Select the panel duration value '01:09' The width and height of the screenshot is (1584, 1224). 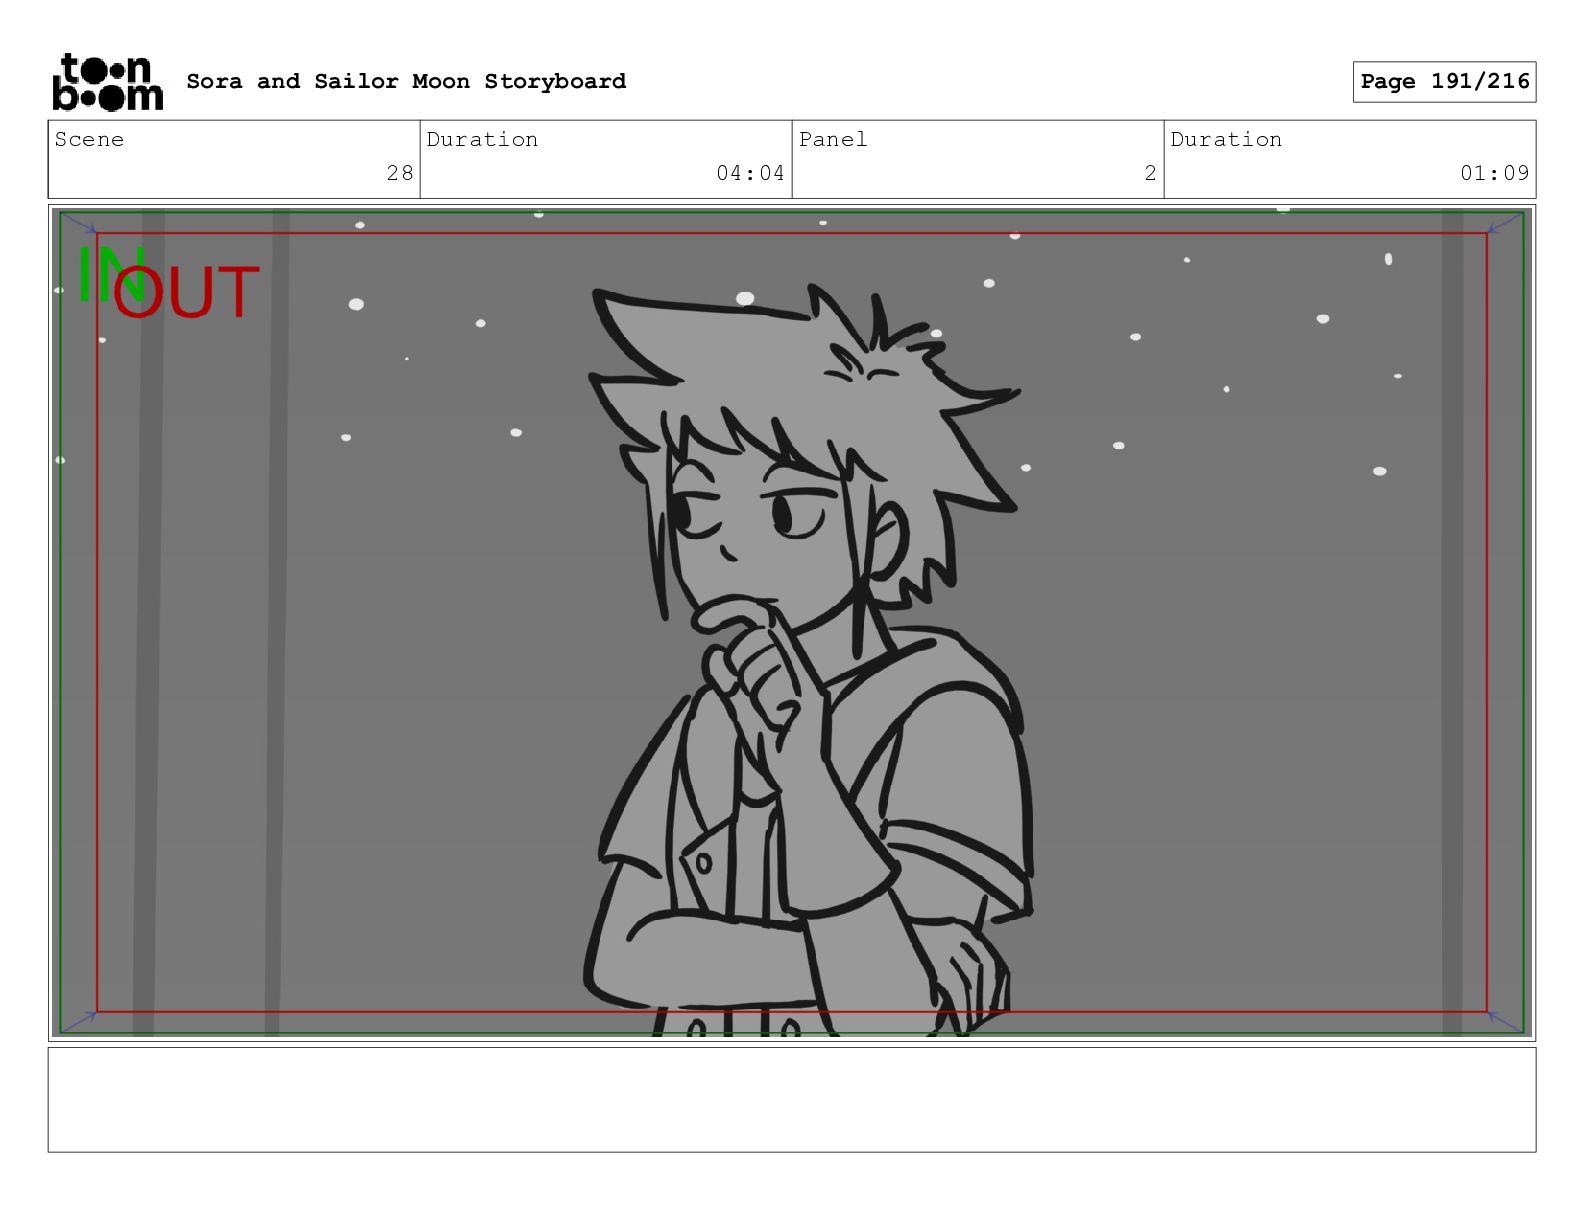[x=1494, y=173]
